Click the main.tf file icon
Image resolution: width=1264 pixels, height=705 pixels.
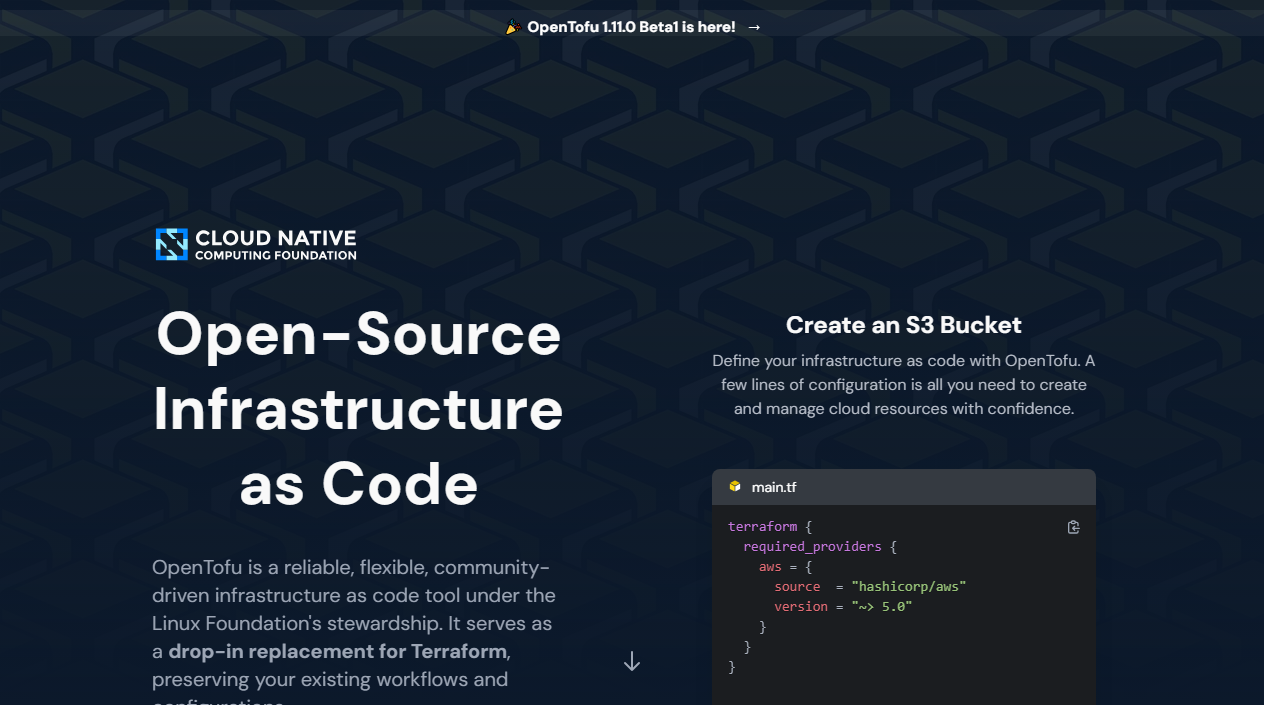click(x=735, y=487)
